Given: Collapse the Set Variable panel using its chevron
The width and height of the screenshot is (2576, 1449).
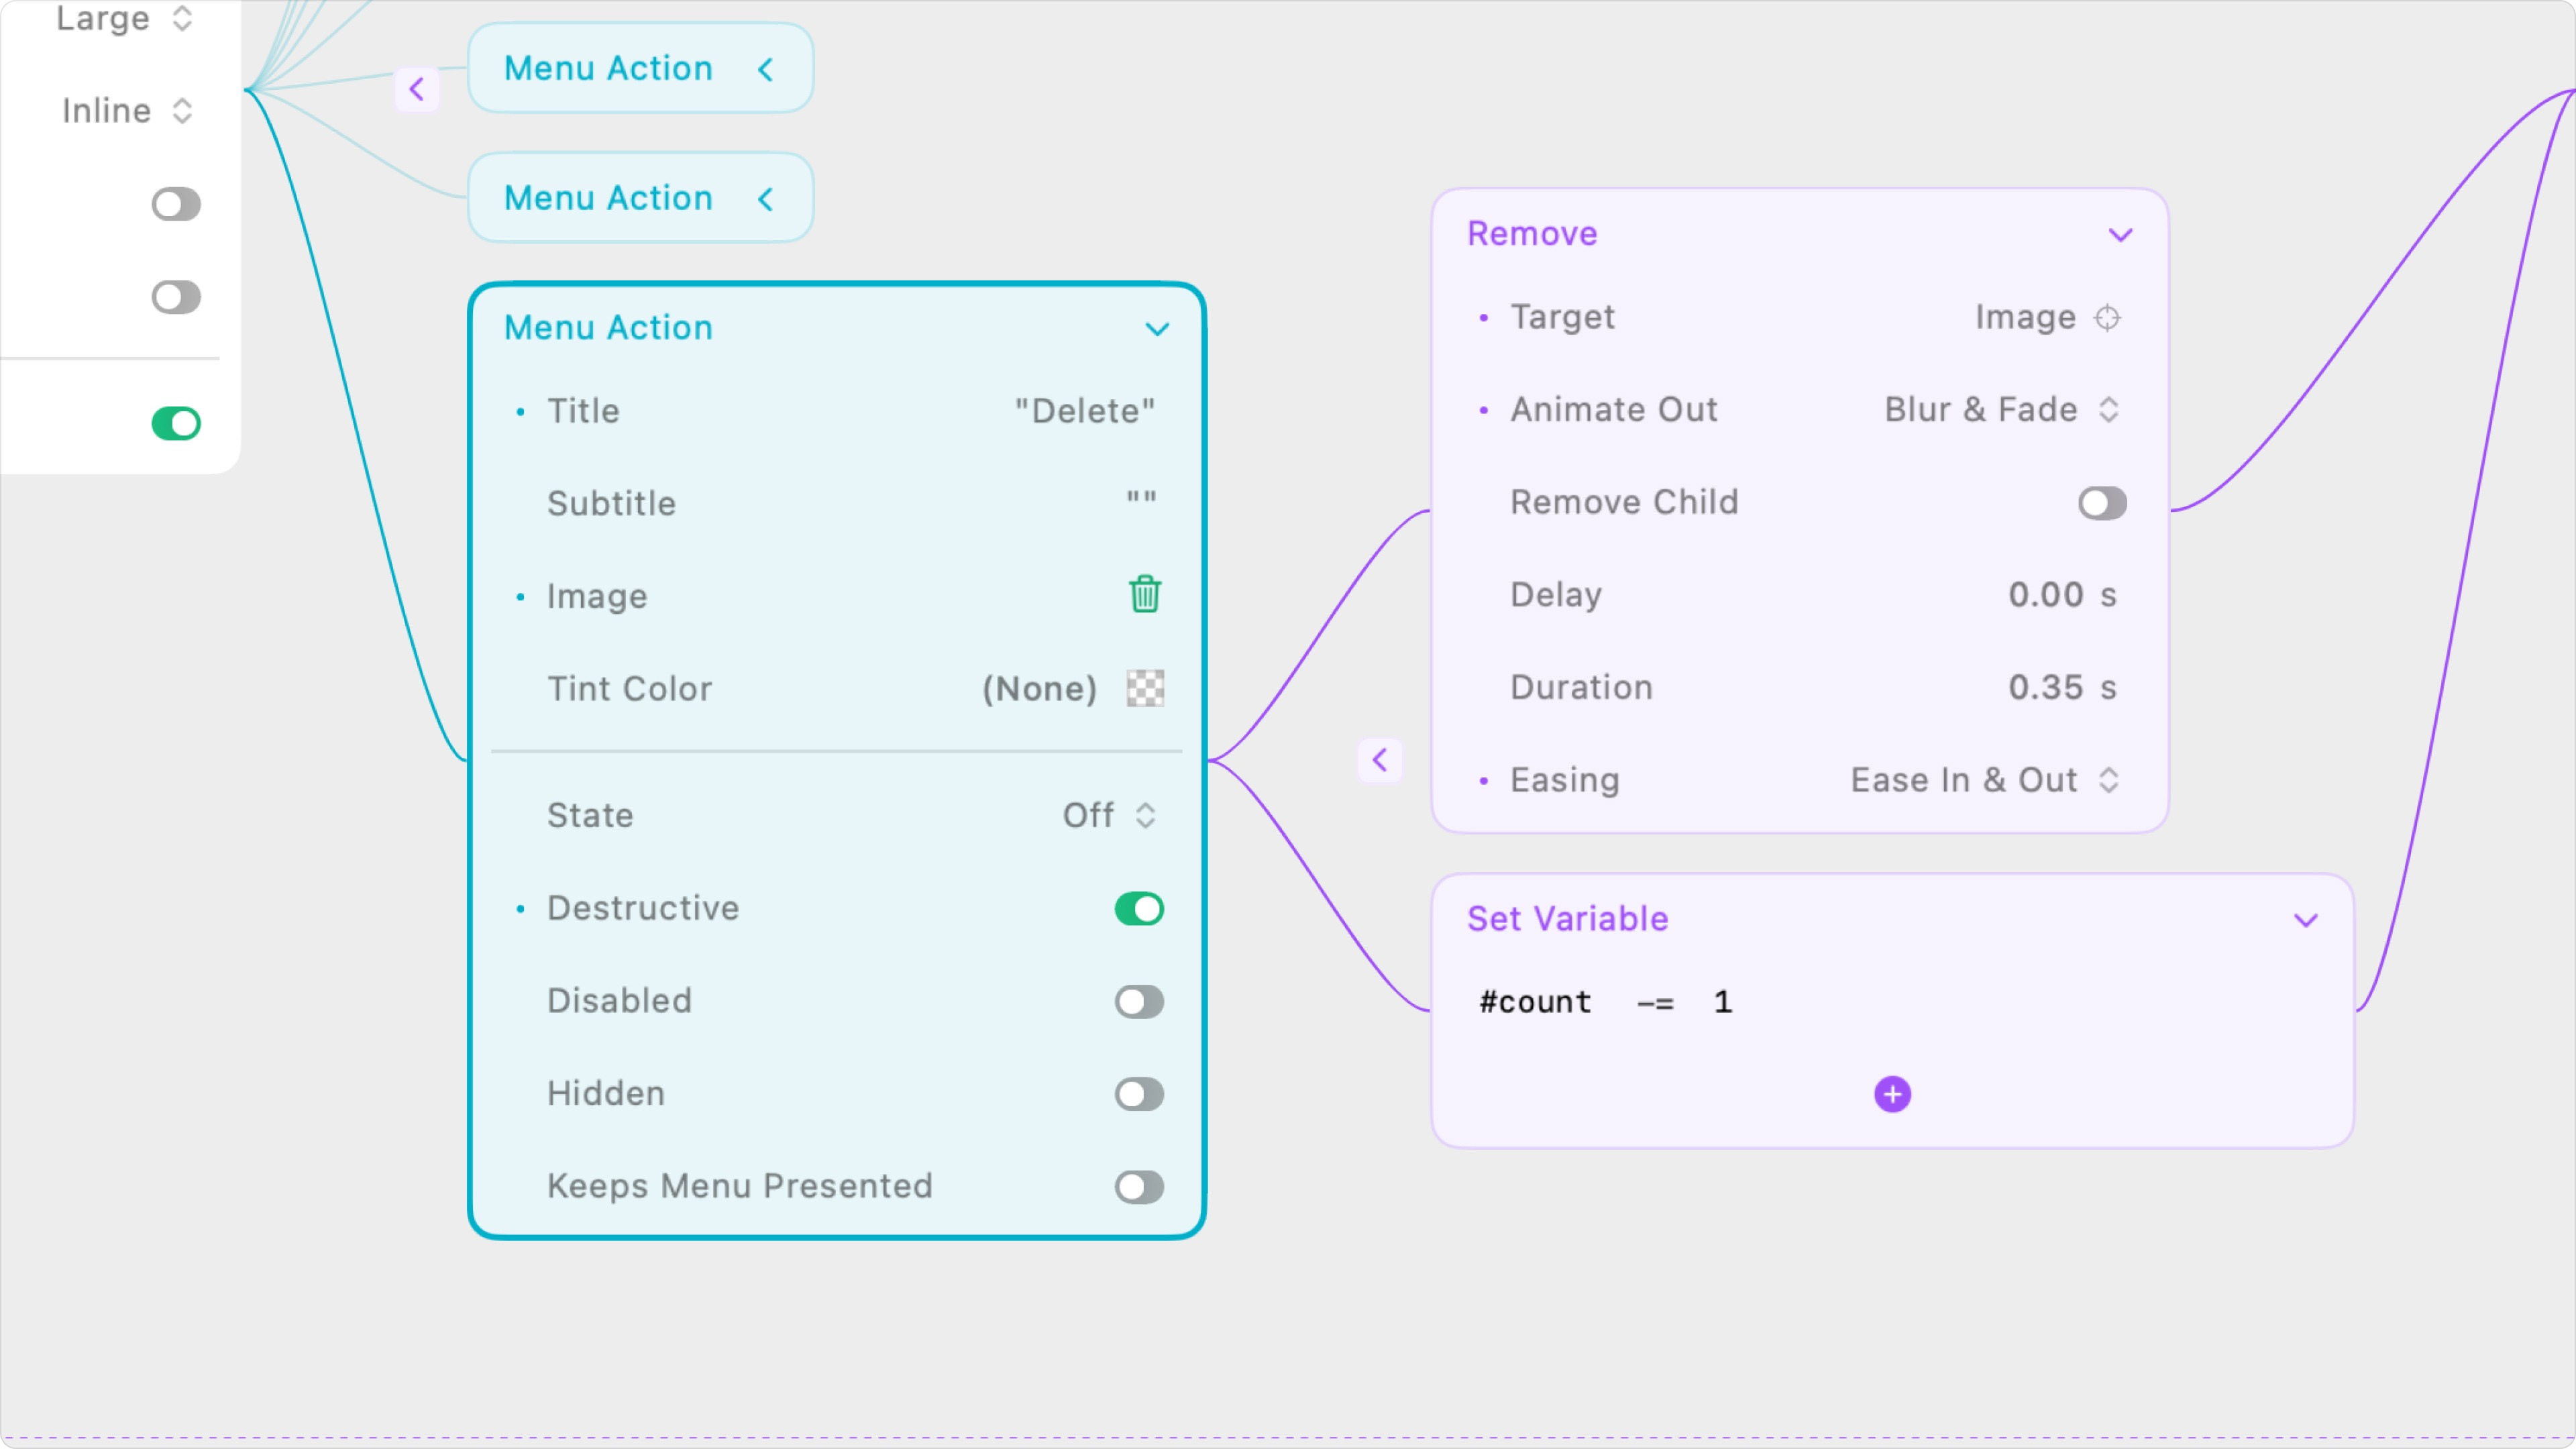Looking at the screenshot, I should point(2306,919).
